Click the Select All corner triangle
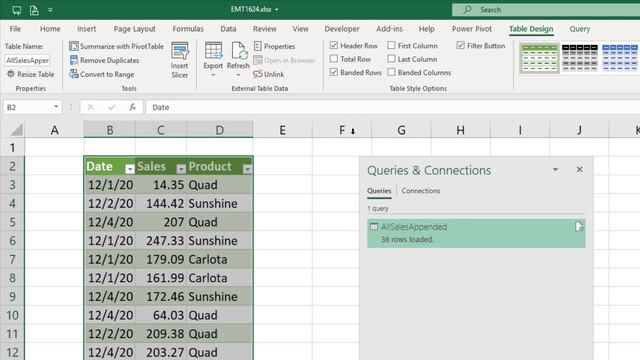The height and width of the screenshot is (360, 640). 17,130
